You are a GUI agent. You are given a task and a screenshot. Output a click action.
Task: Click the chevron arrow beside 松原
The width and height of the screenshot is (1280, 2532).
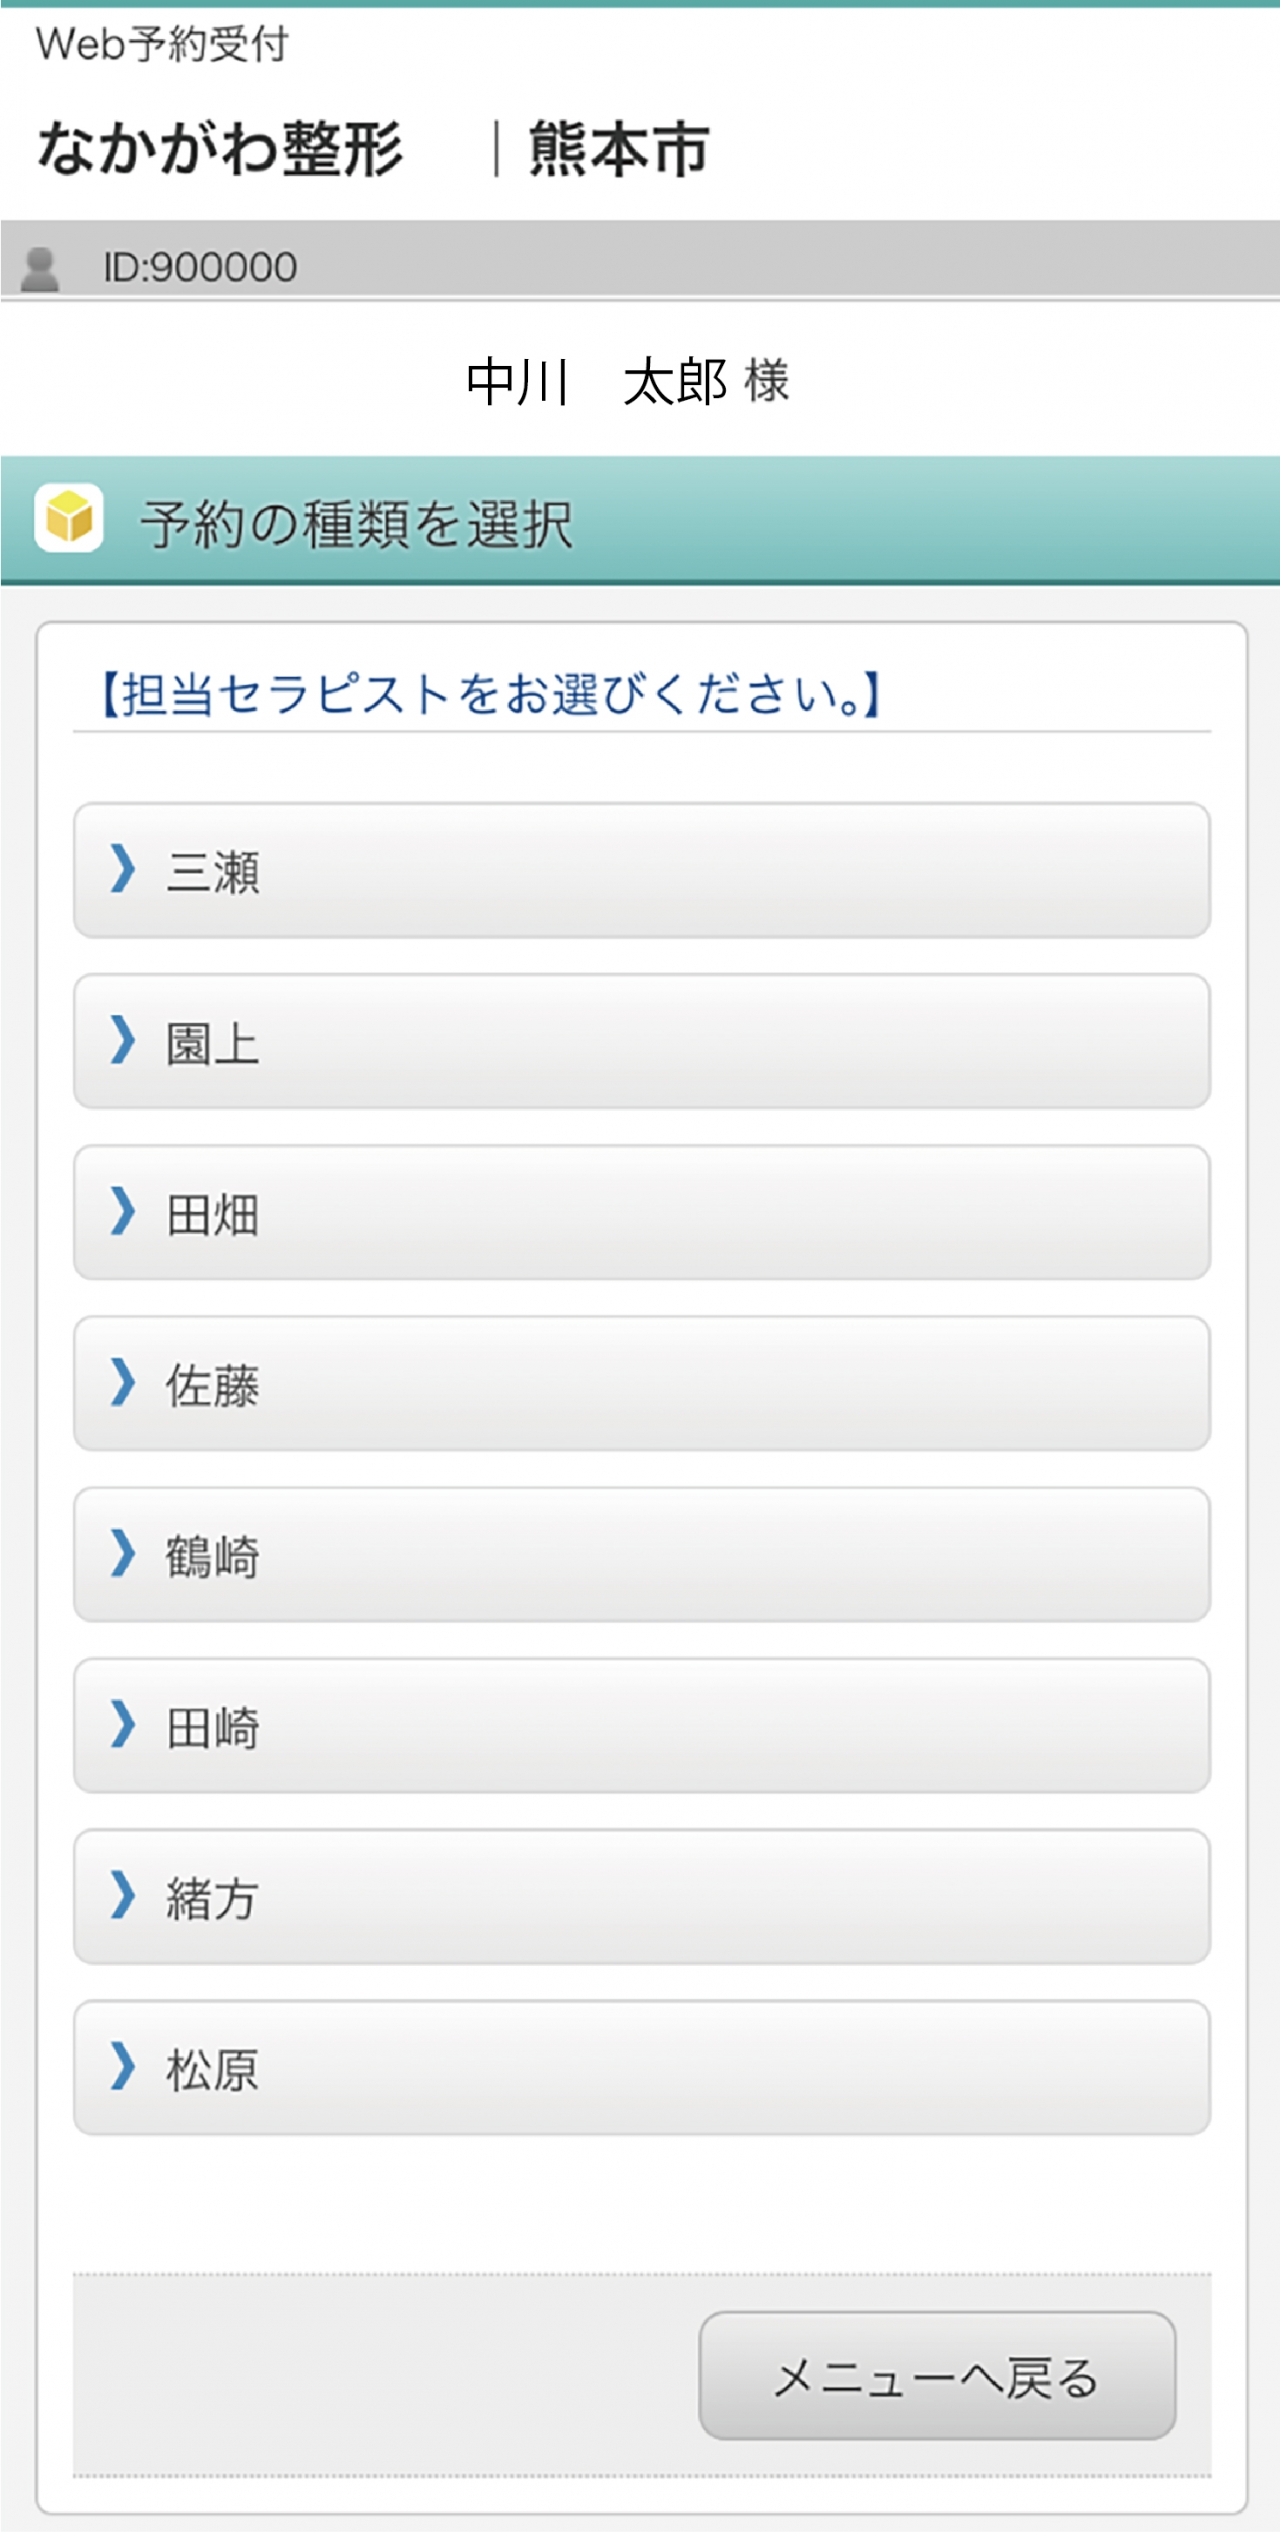[x=122, y=2066]
